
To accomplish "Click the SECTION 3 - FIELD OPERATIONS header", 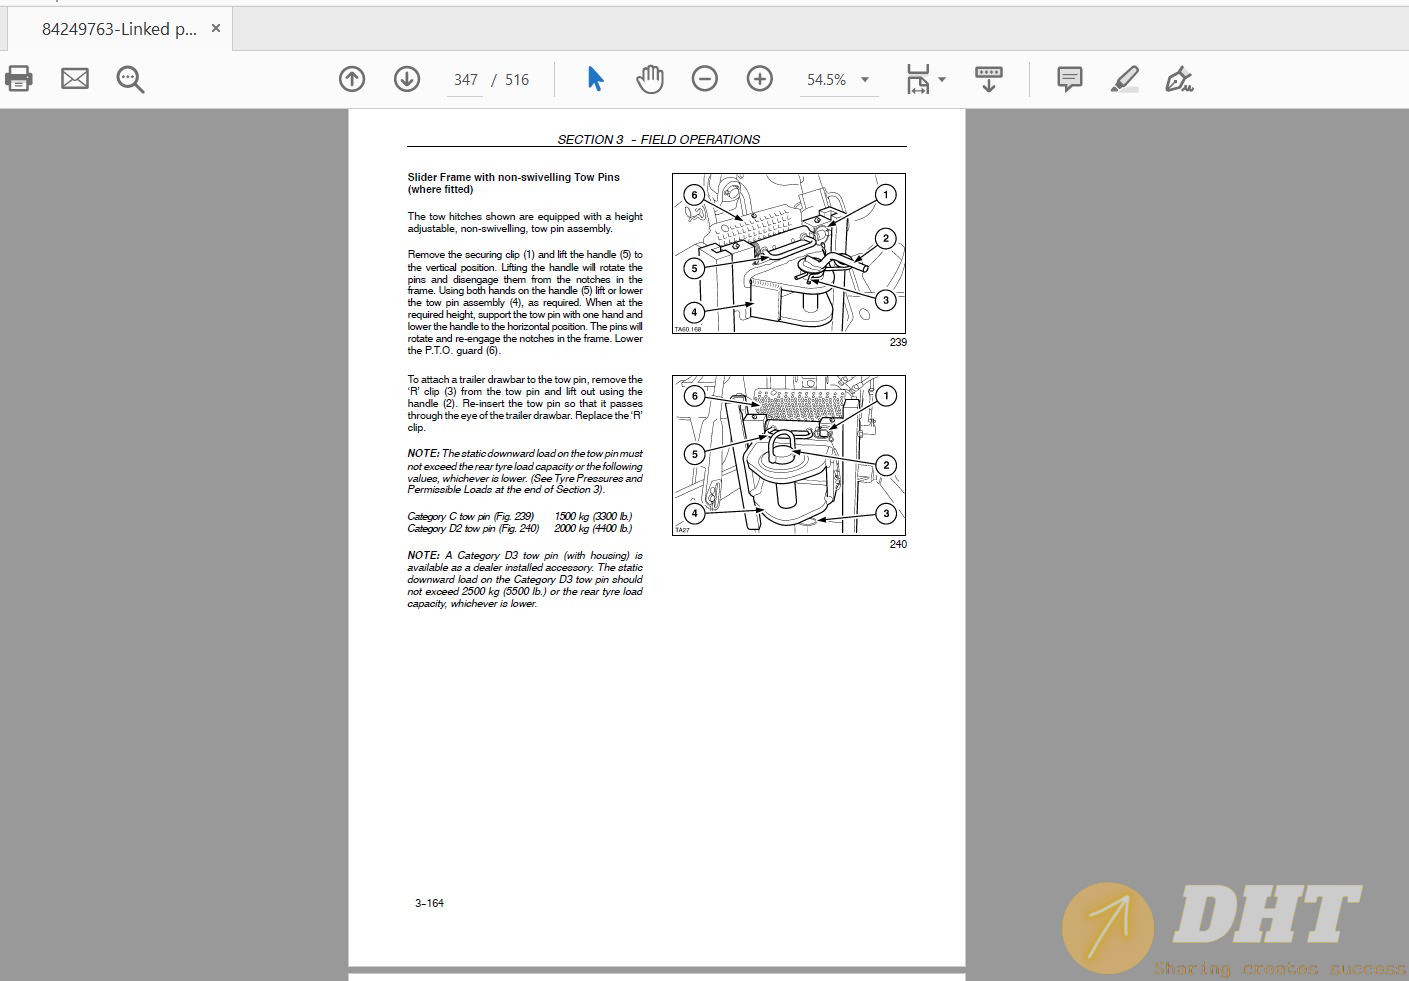I will click(x=658, y=140).
